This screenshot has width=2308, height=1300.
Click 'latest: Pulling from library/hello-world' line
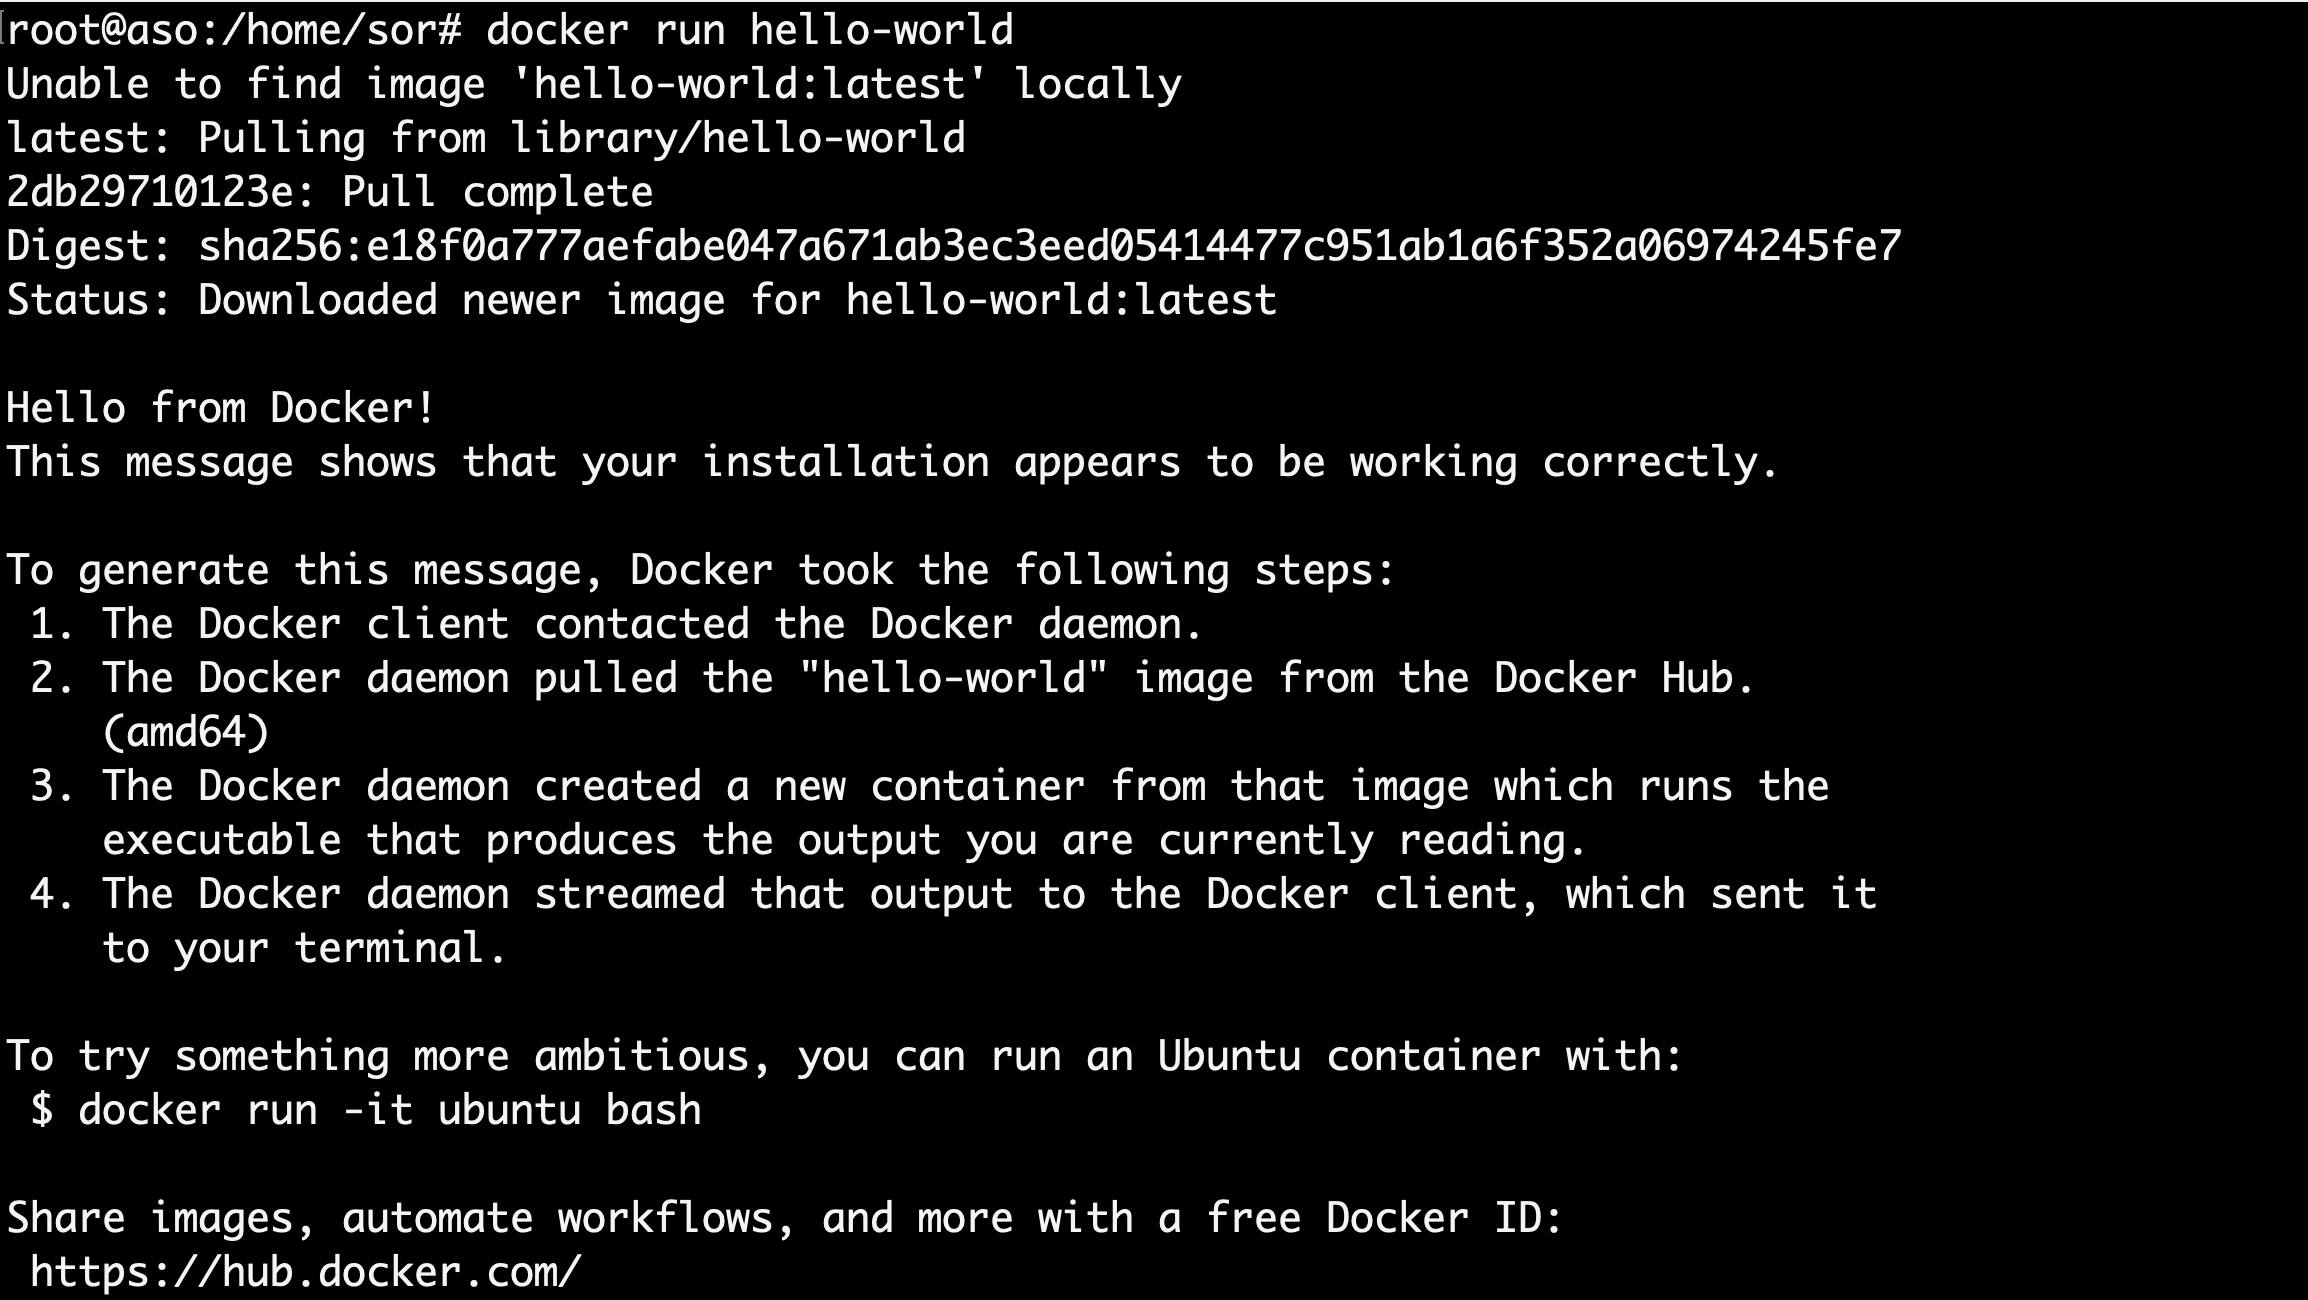pyautogui.click(x=486, y=138)
